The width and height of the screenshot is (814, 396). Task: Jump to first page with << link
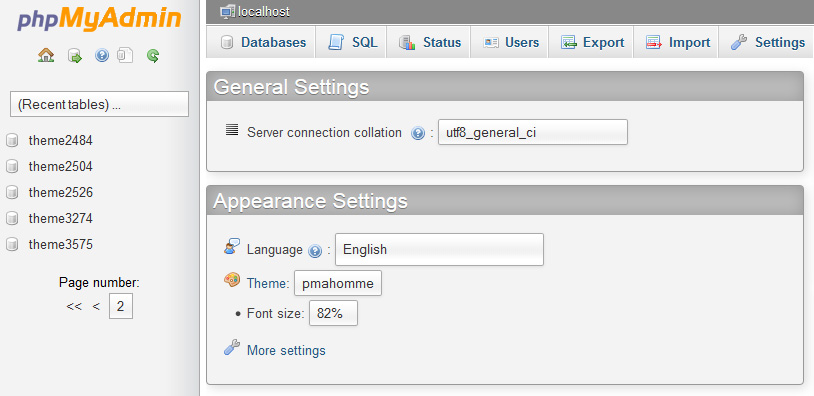74,307
